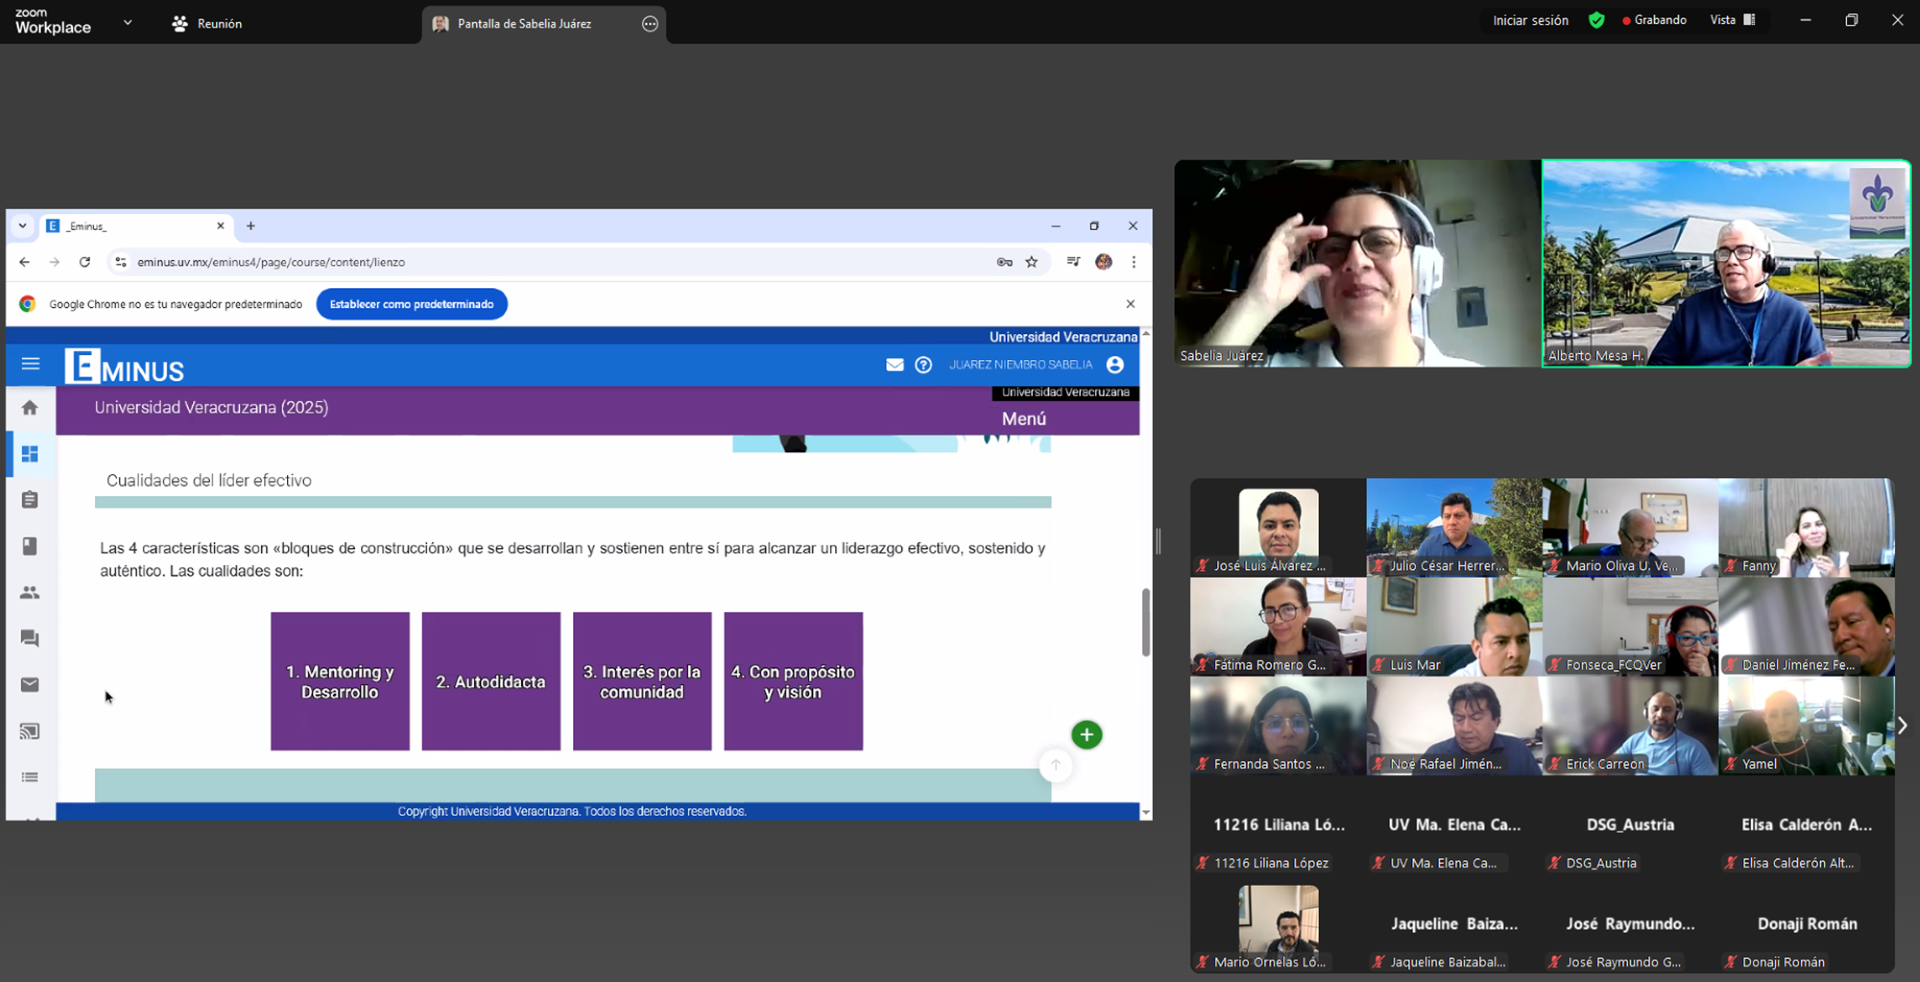
Task: Select the Reunión tab
Action: pos(207,24)
